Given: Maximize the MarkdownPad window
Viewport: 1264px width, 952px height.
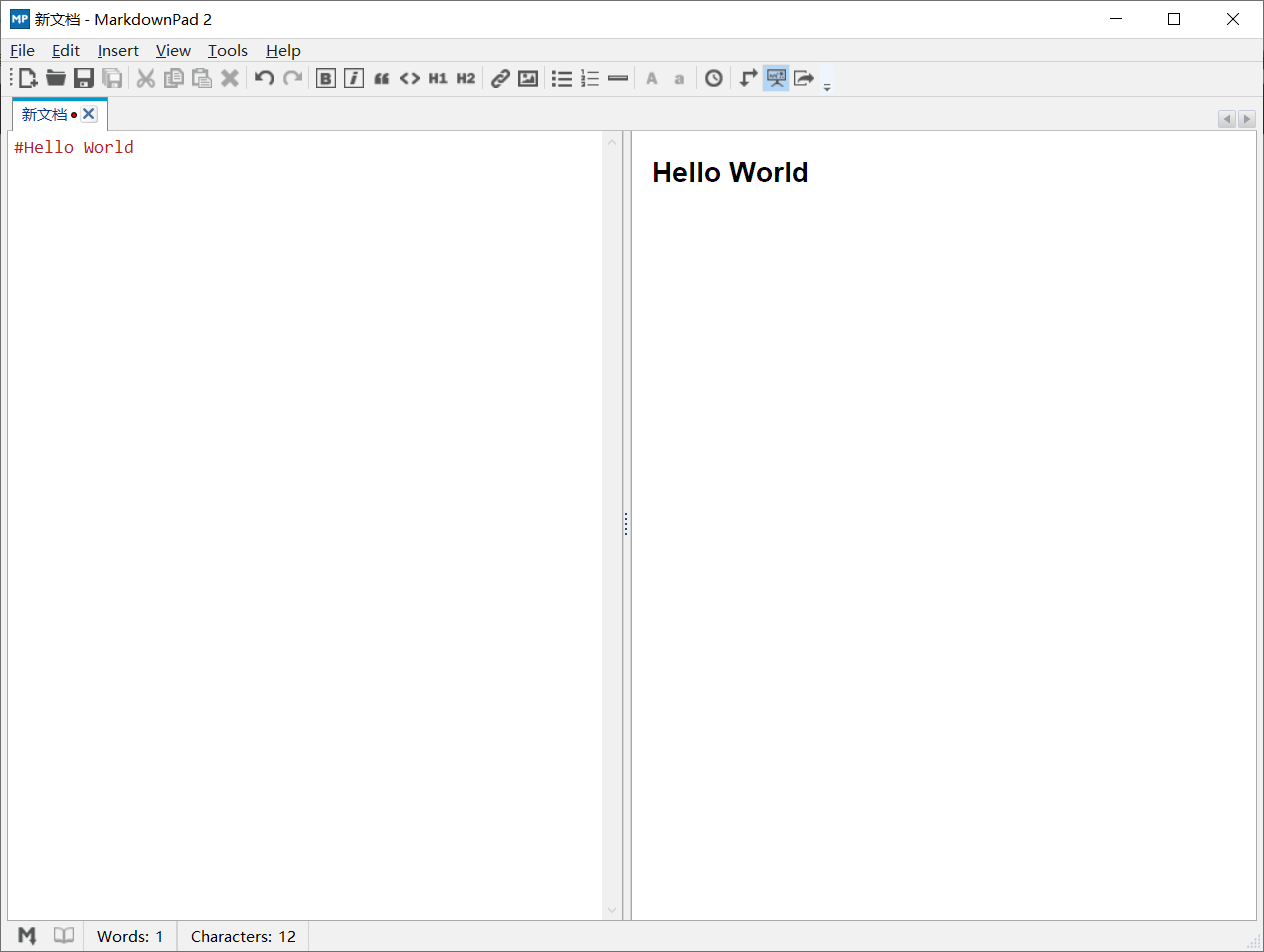Looking at the screenshot, I should (x=1174, y=19).
